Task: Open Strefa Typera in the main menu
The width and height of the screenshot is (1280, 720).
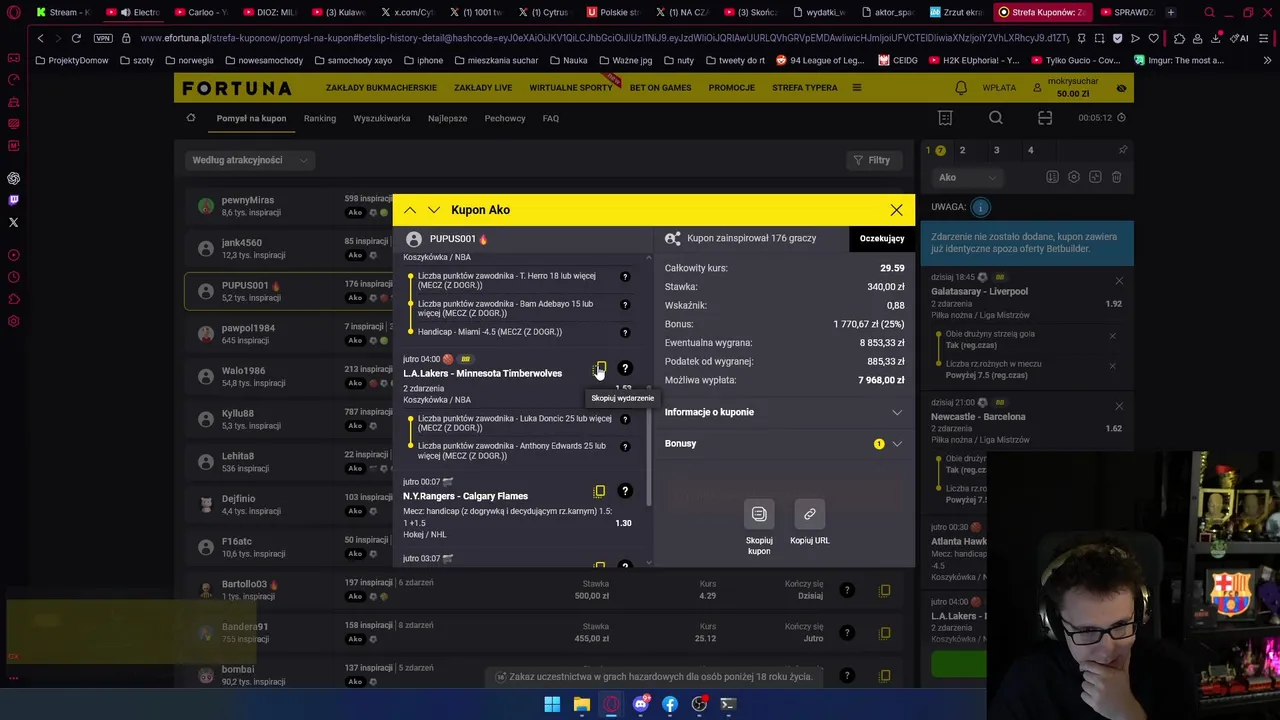Action: 805,88
